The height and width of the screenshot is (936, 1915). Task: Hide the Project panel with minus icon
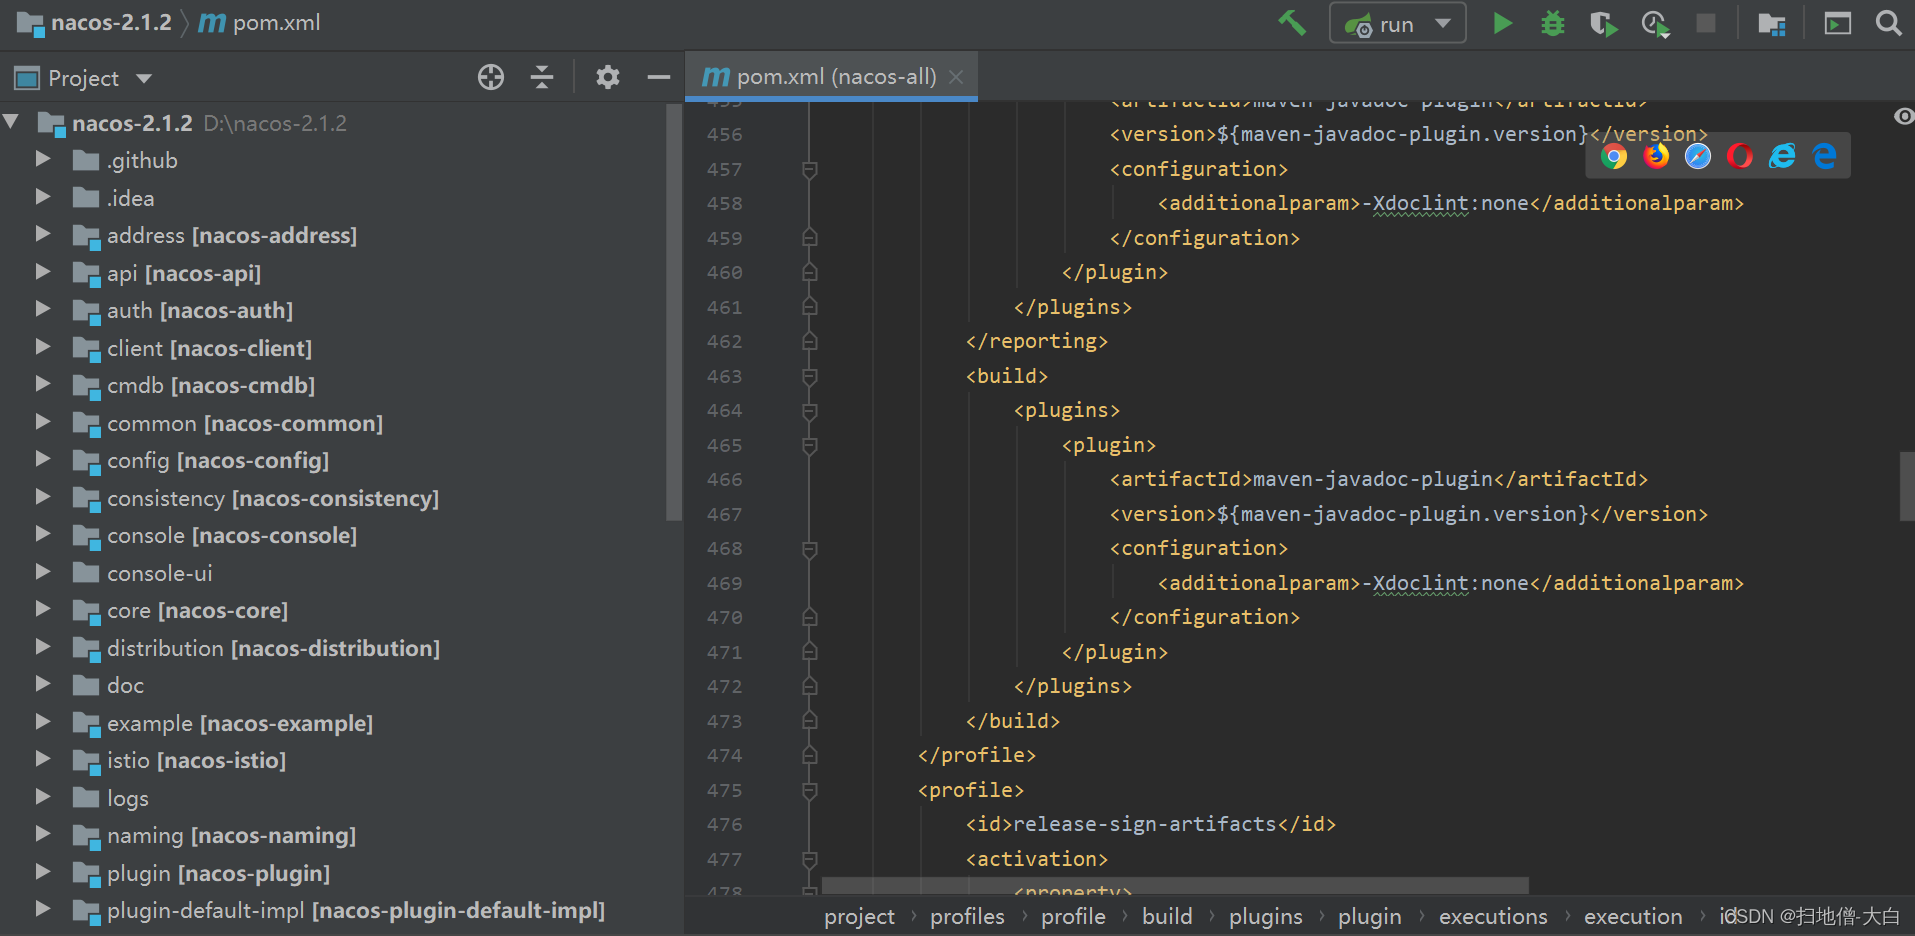click(x=658, y=77)
